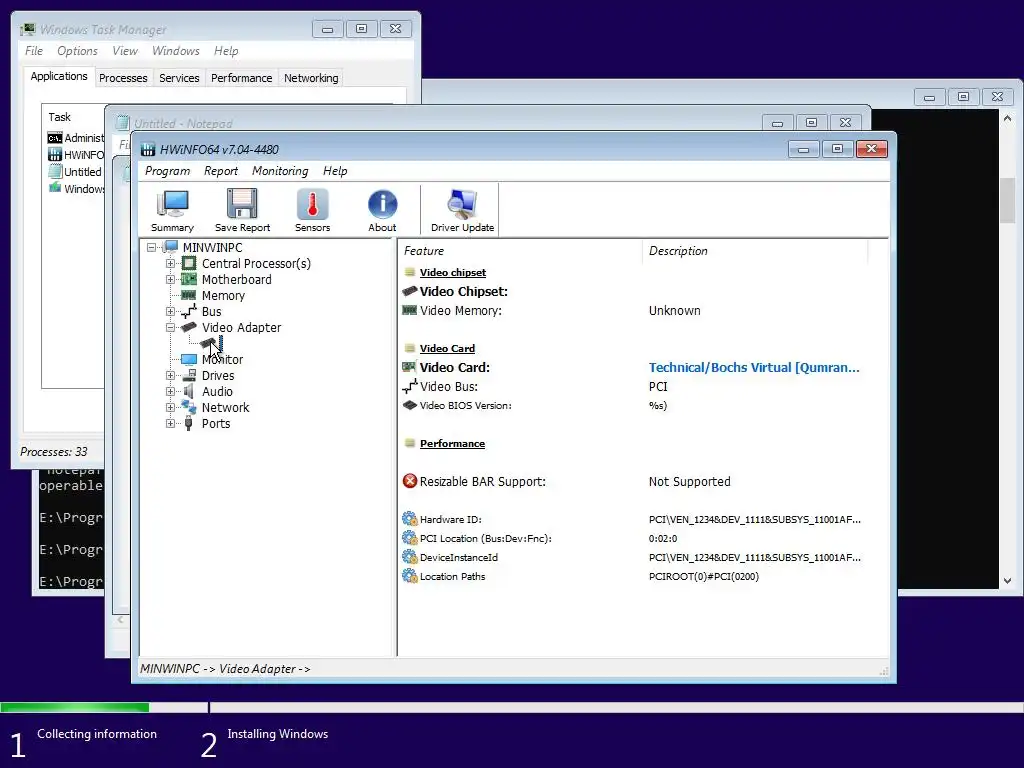
Task: Select the Motherboard icon in tree
Action: click(189, 280)
